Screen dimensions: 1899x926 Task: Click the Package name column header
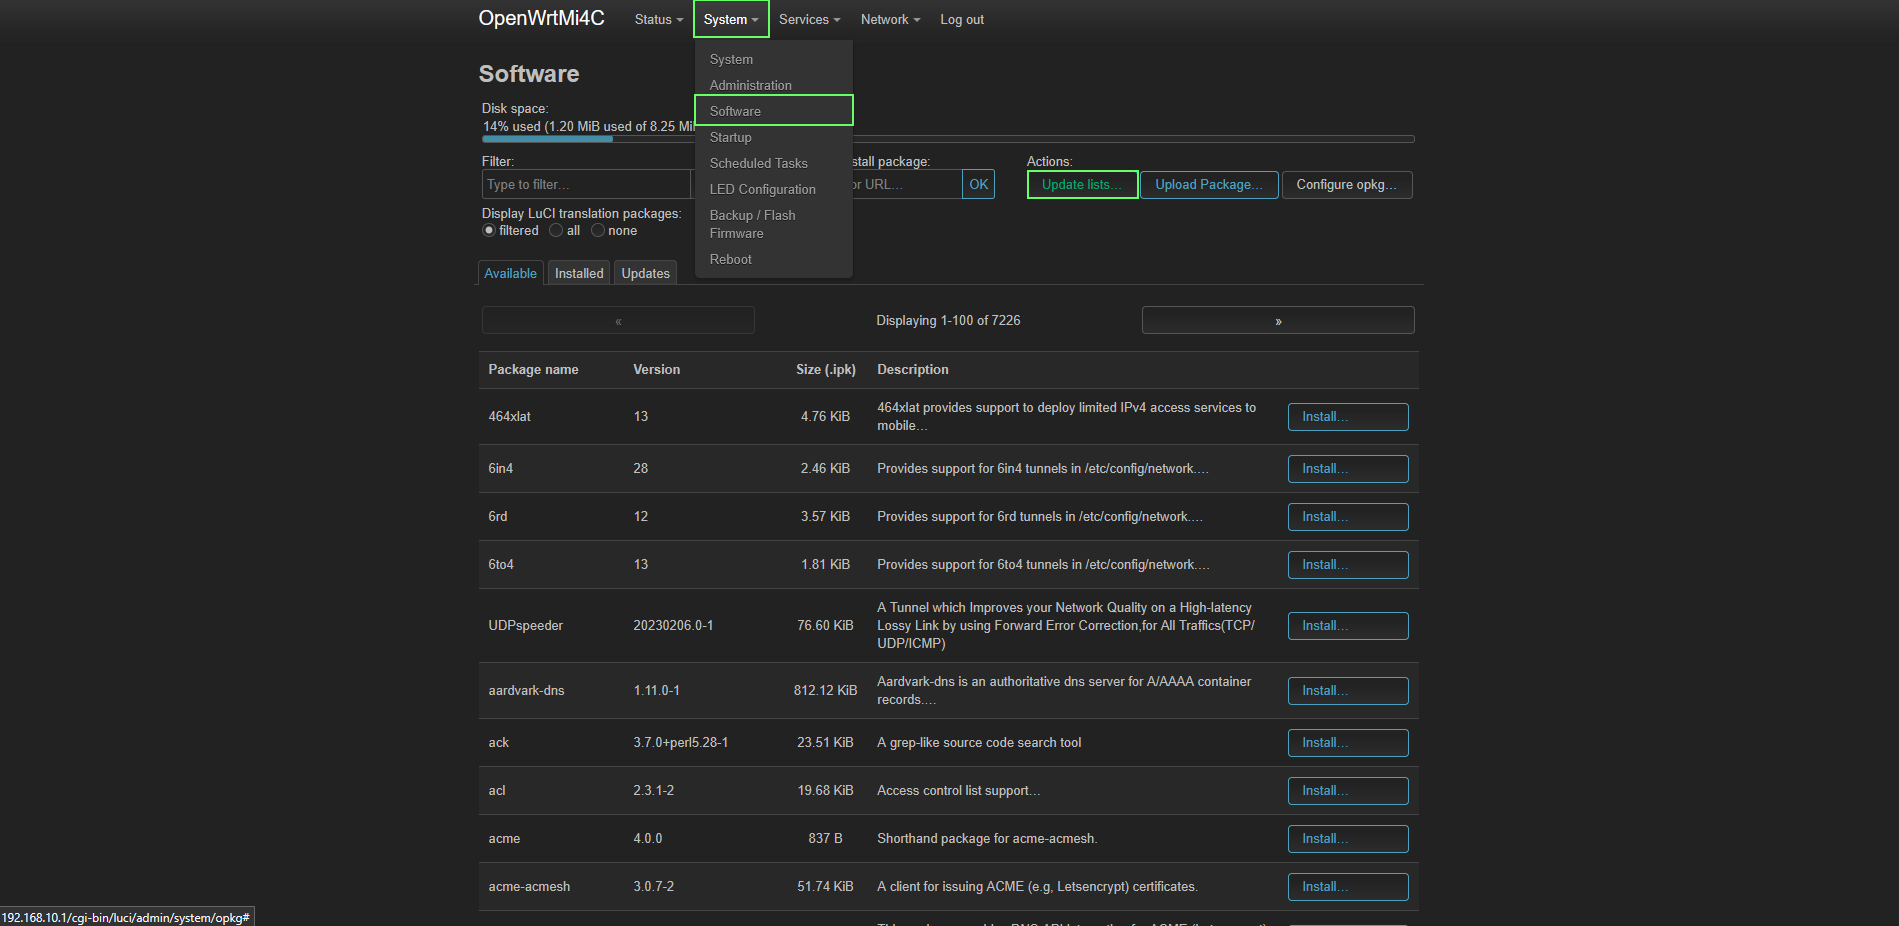(533, 369)
